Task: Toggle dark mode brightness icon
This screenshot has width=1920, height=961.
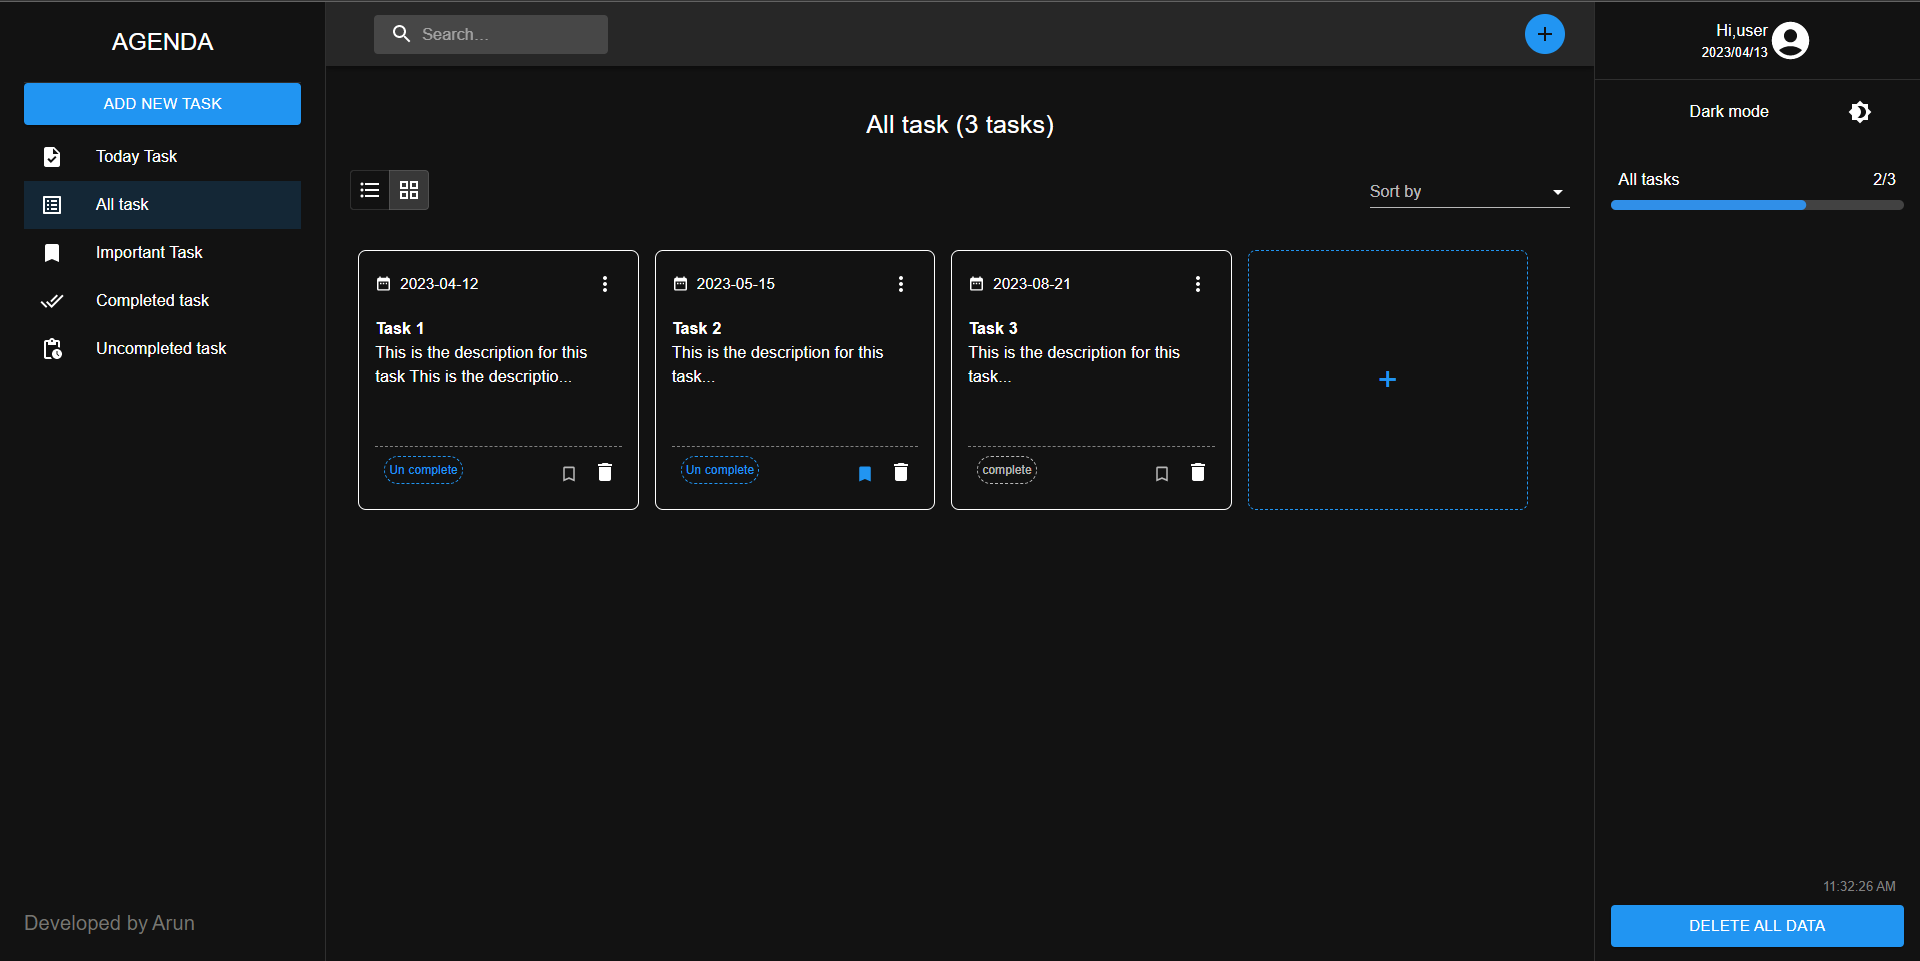Action: [1859, 112]
